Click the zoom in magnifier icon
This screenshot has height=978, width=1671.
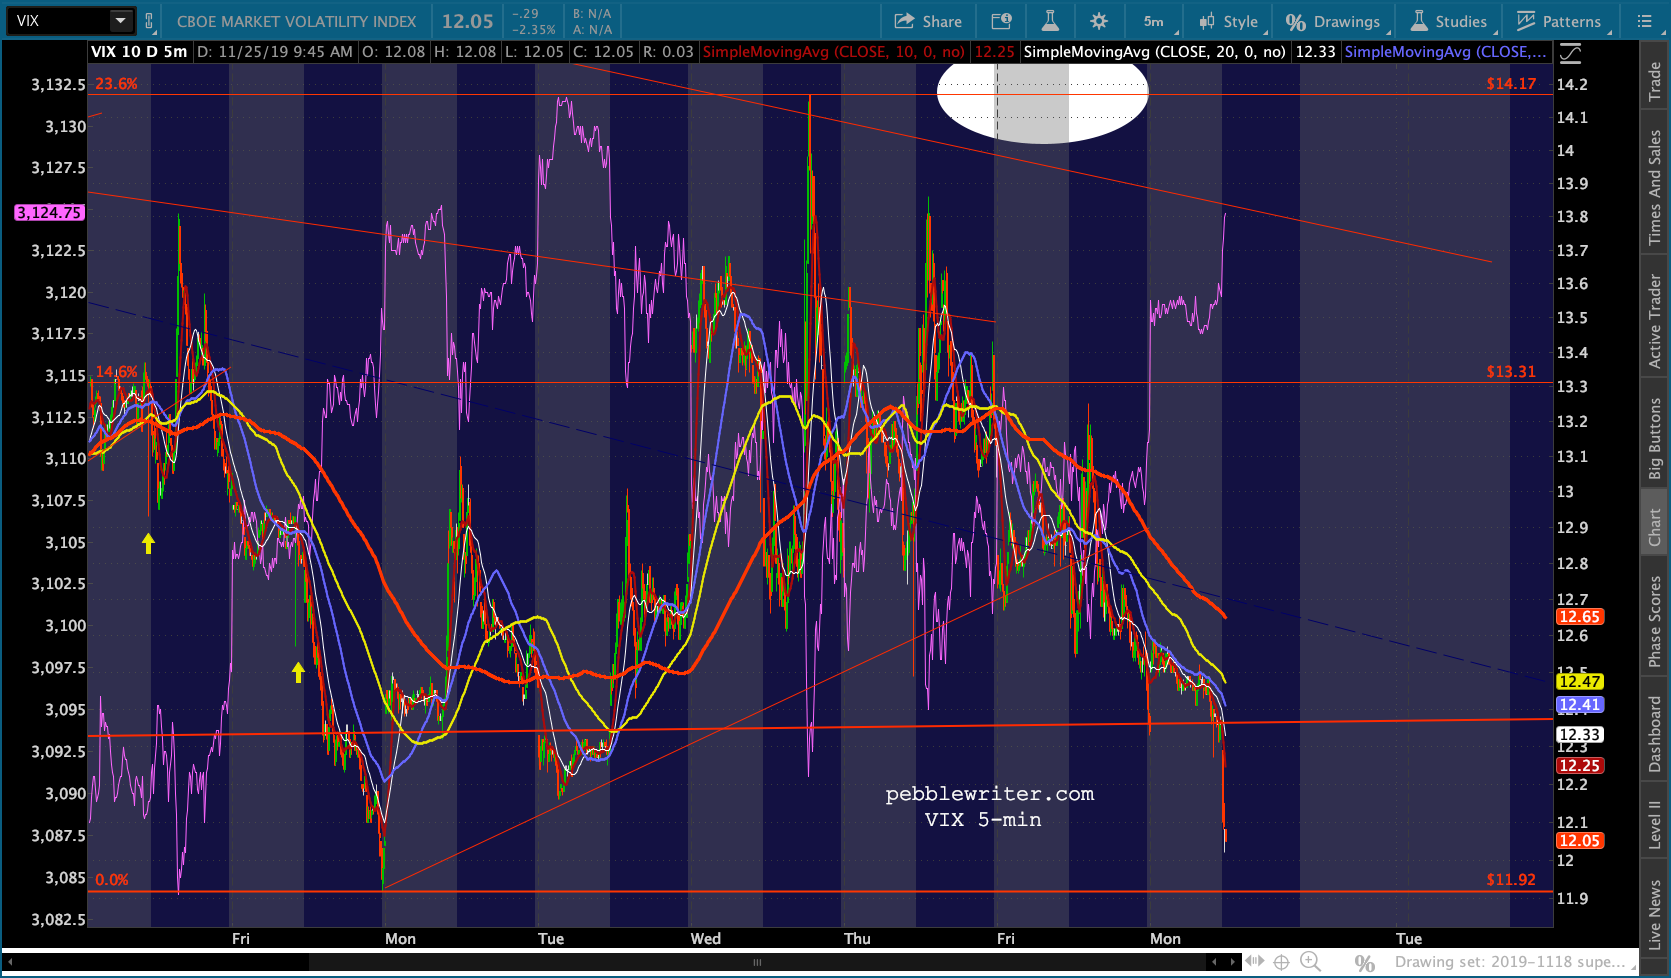pyautogui.click(x=1310, y=962)
